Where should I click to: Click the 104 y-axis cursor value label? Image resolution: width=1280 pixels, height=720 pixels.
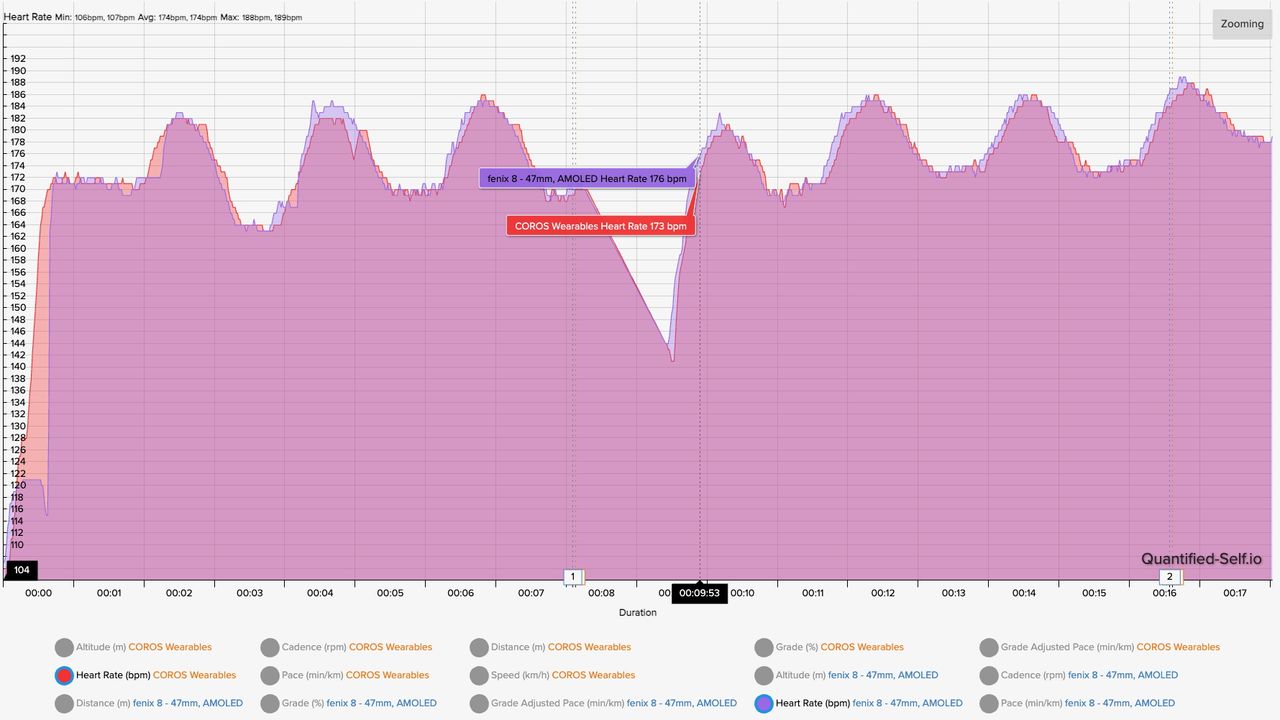[22, 570]
